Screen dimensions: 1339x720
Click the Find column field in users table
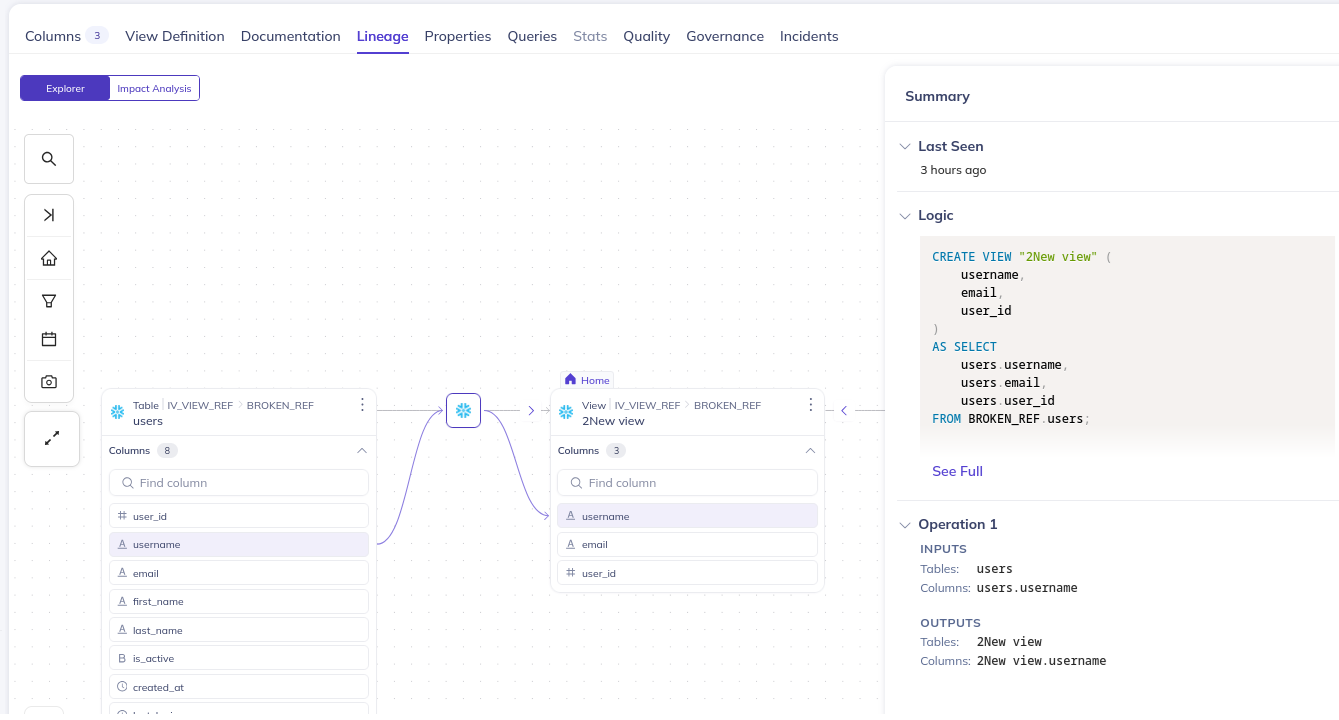click(x=239, y=483)
